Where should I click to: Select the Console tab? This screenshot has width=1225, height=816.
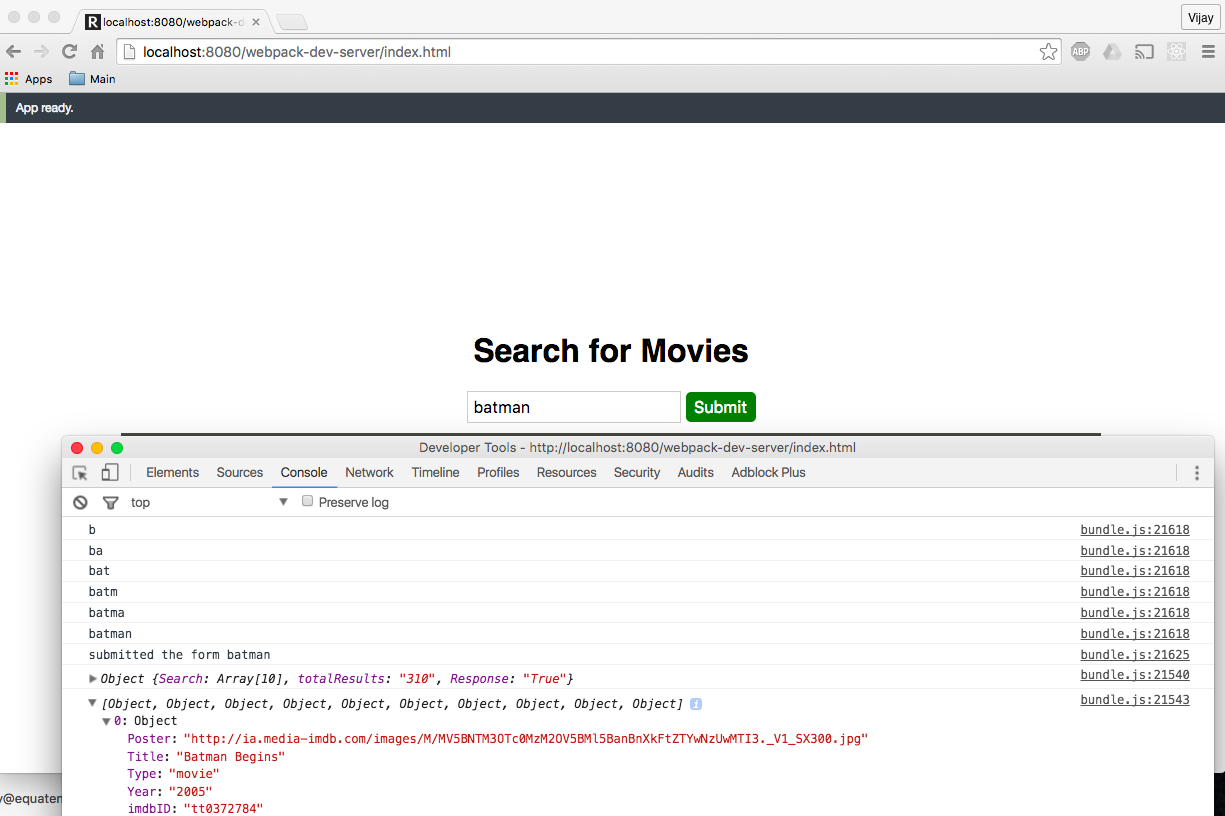[304, 473]
